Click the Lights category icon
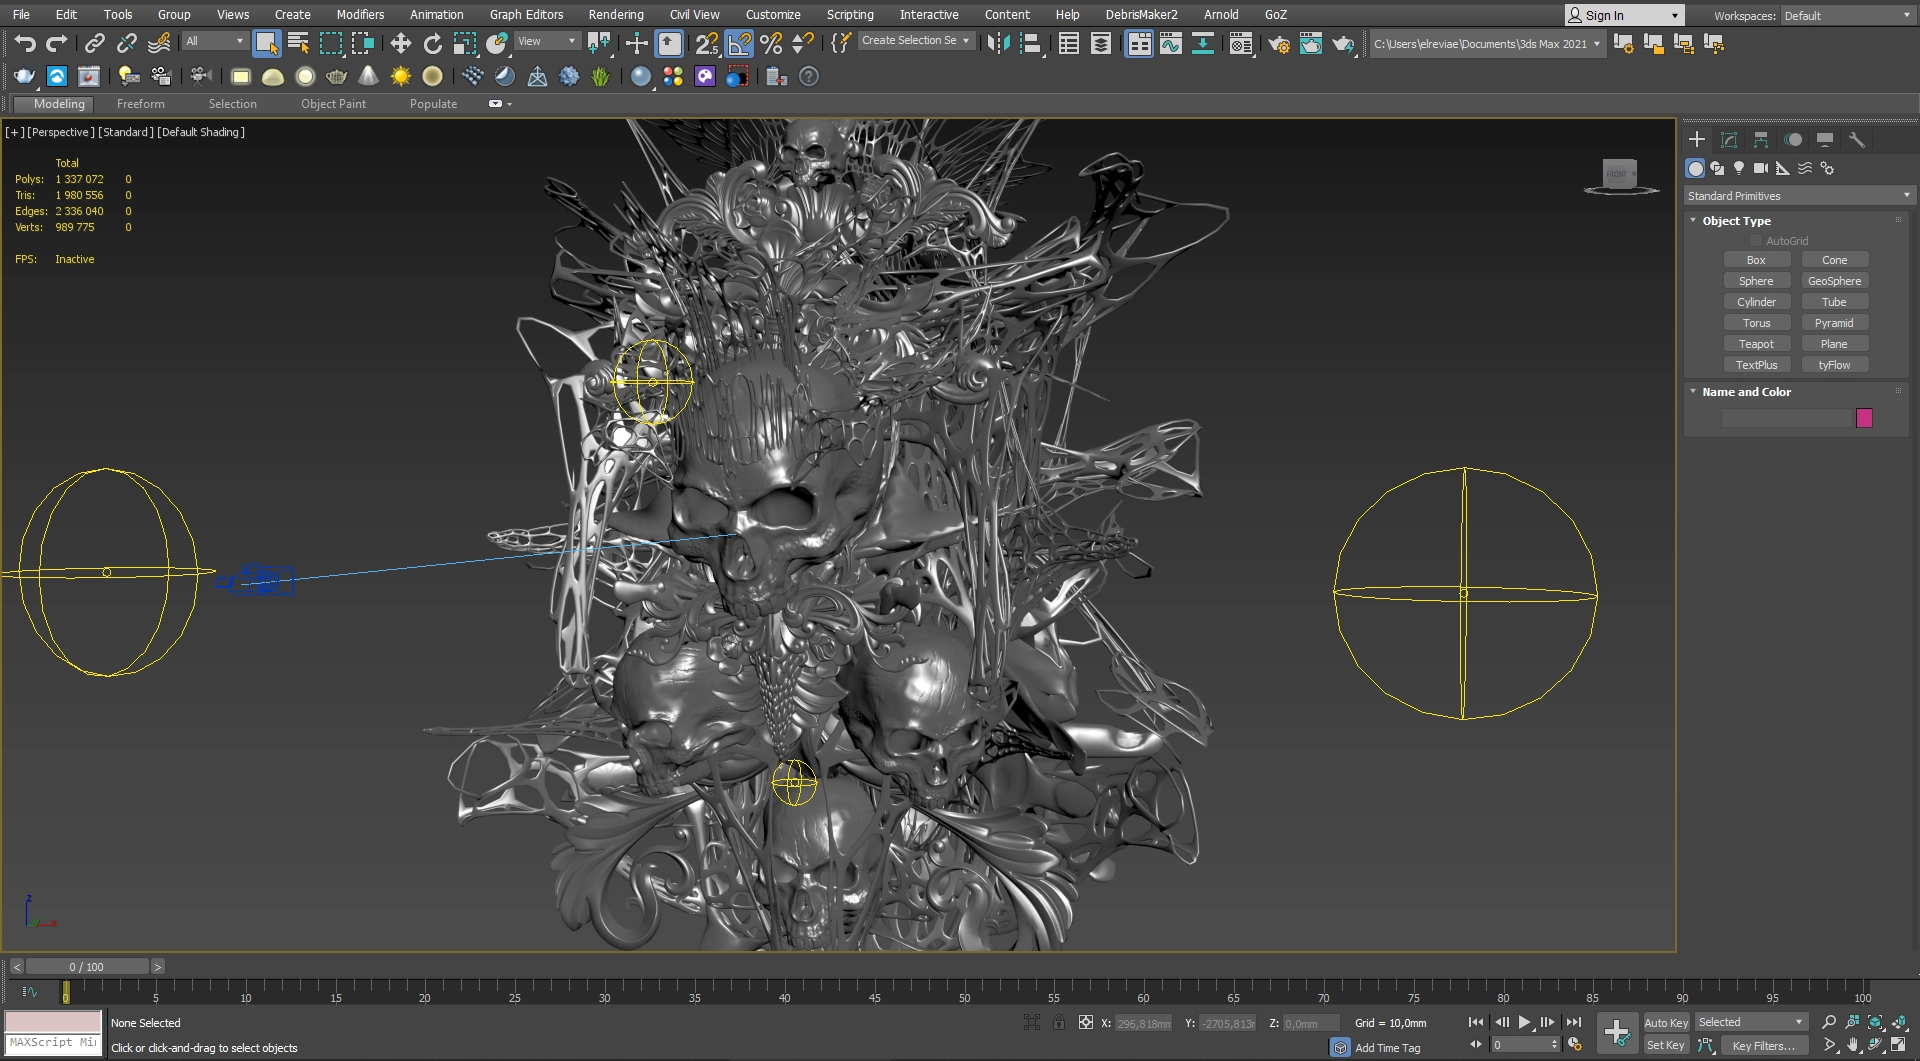Image resolution: width=1920 pixels, height=1061 pixels. (x=1739, y=168)
